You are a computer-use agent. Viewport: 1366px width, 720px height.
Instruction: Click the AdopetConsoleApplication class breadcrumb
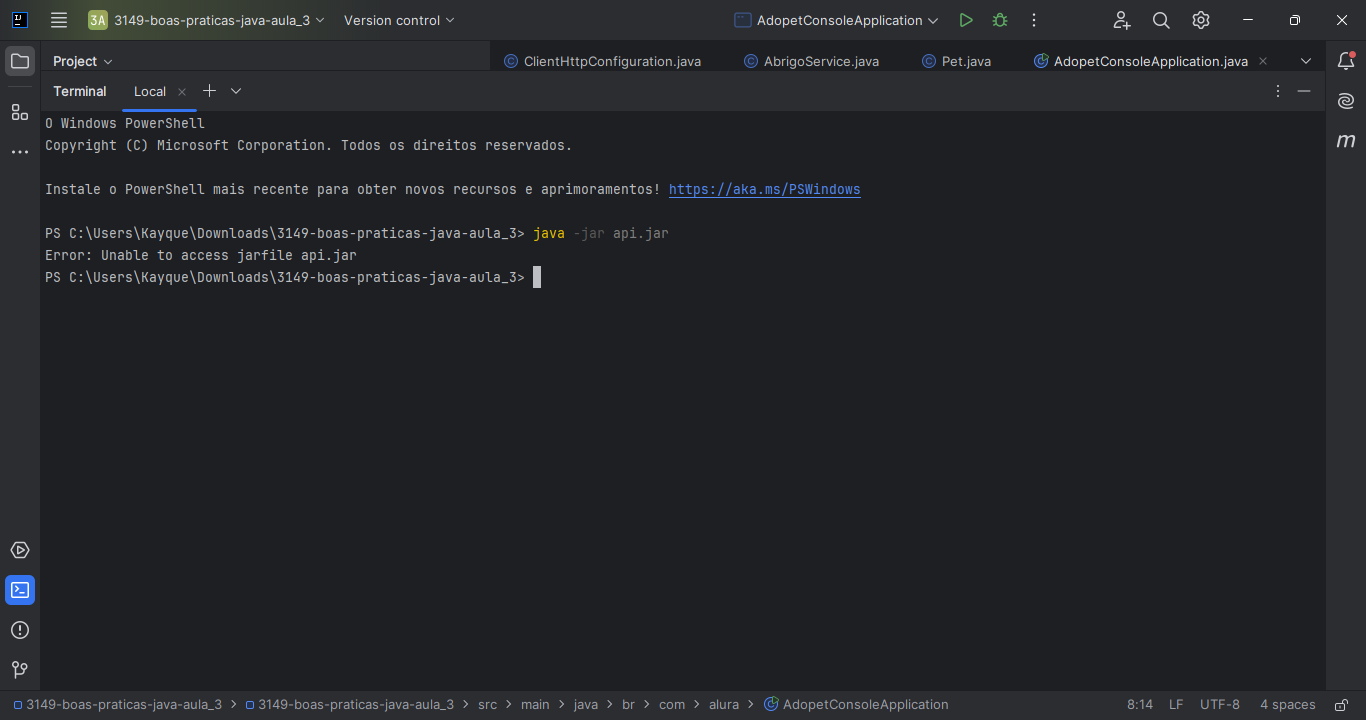(x=856, y=704)
